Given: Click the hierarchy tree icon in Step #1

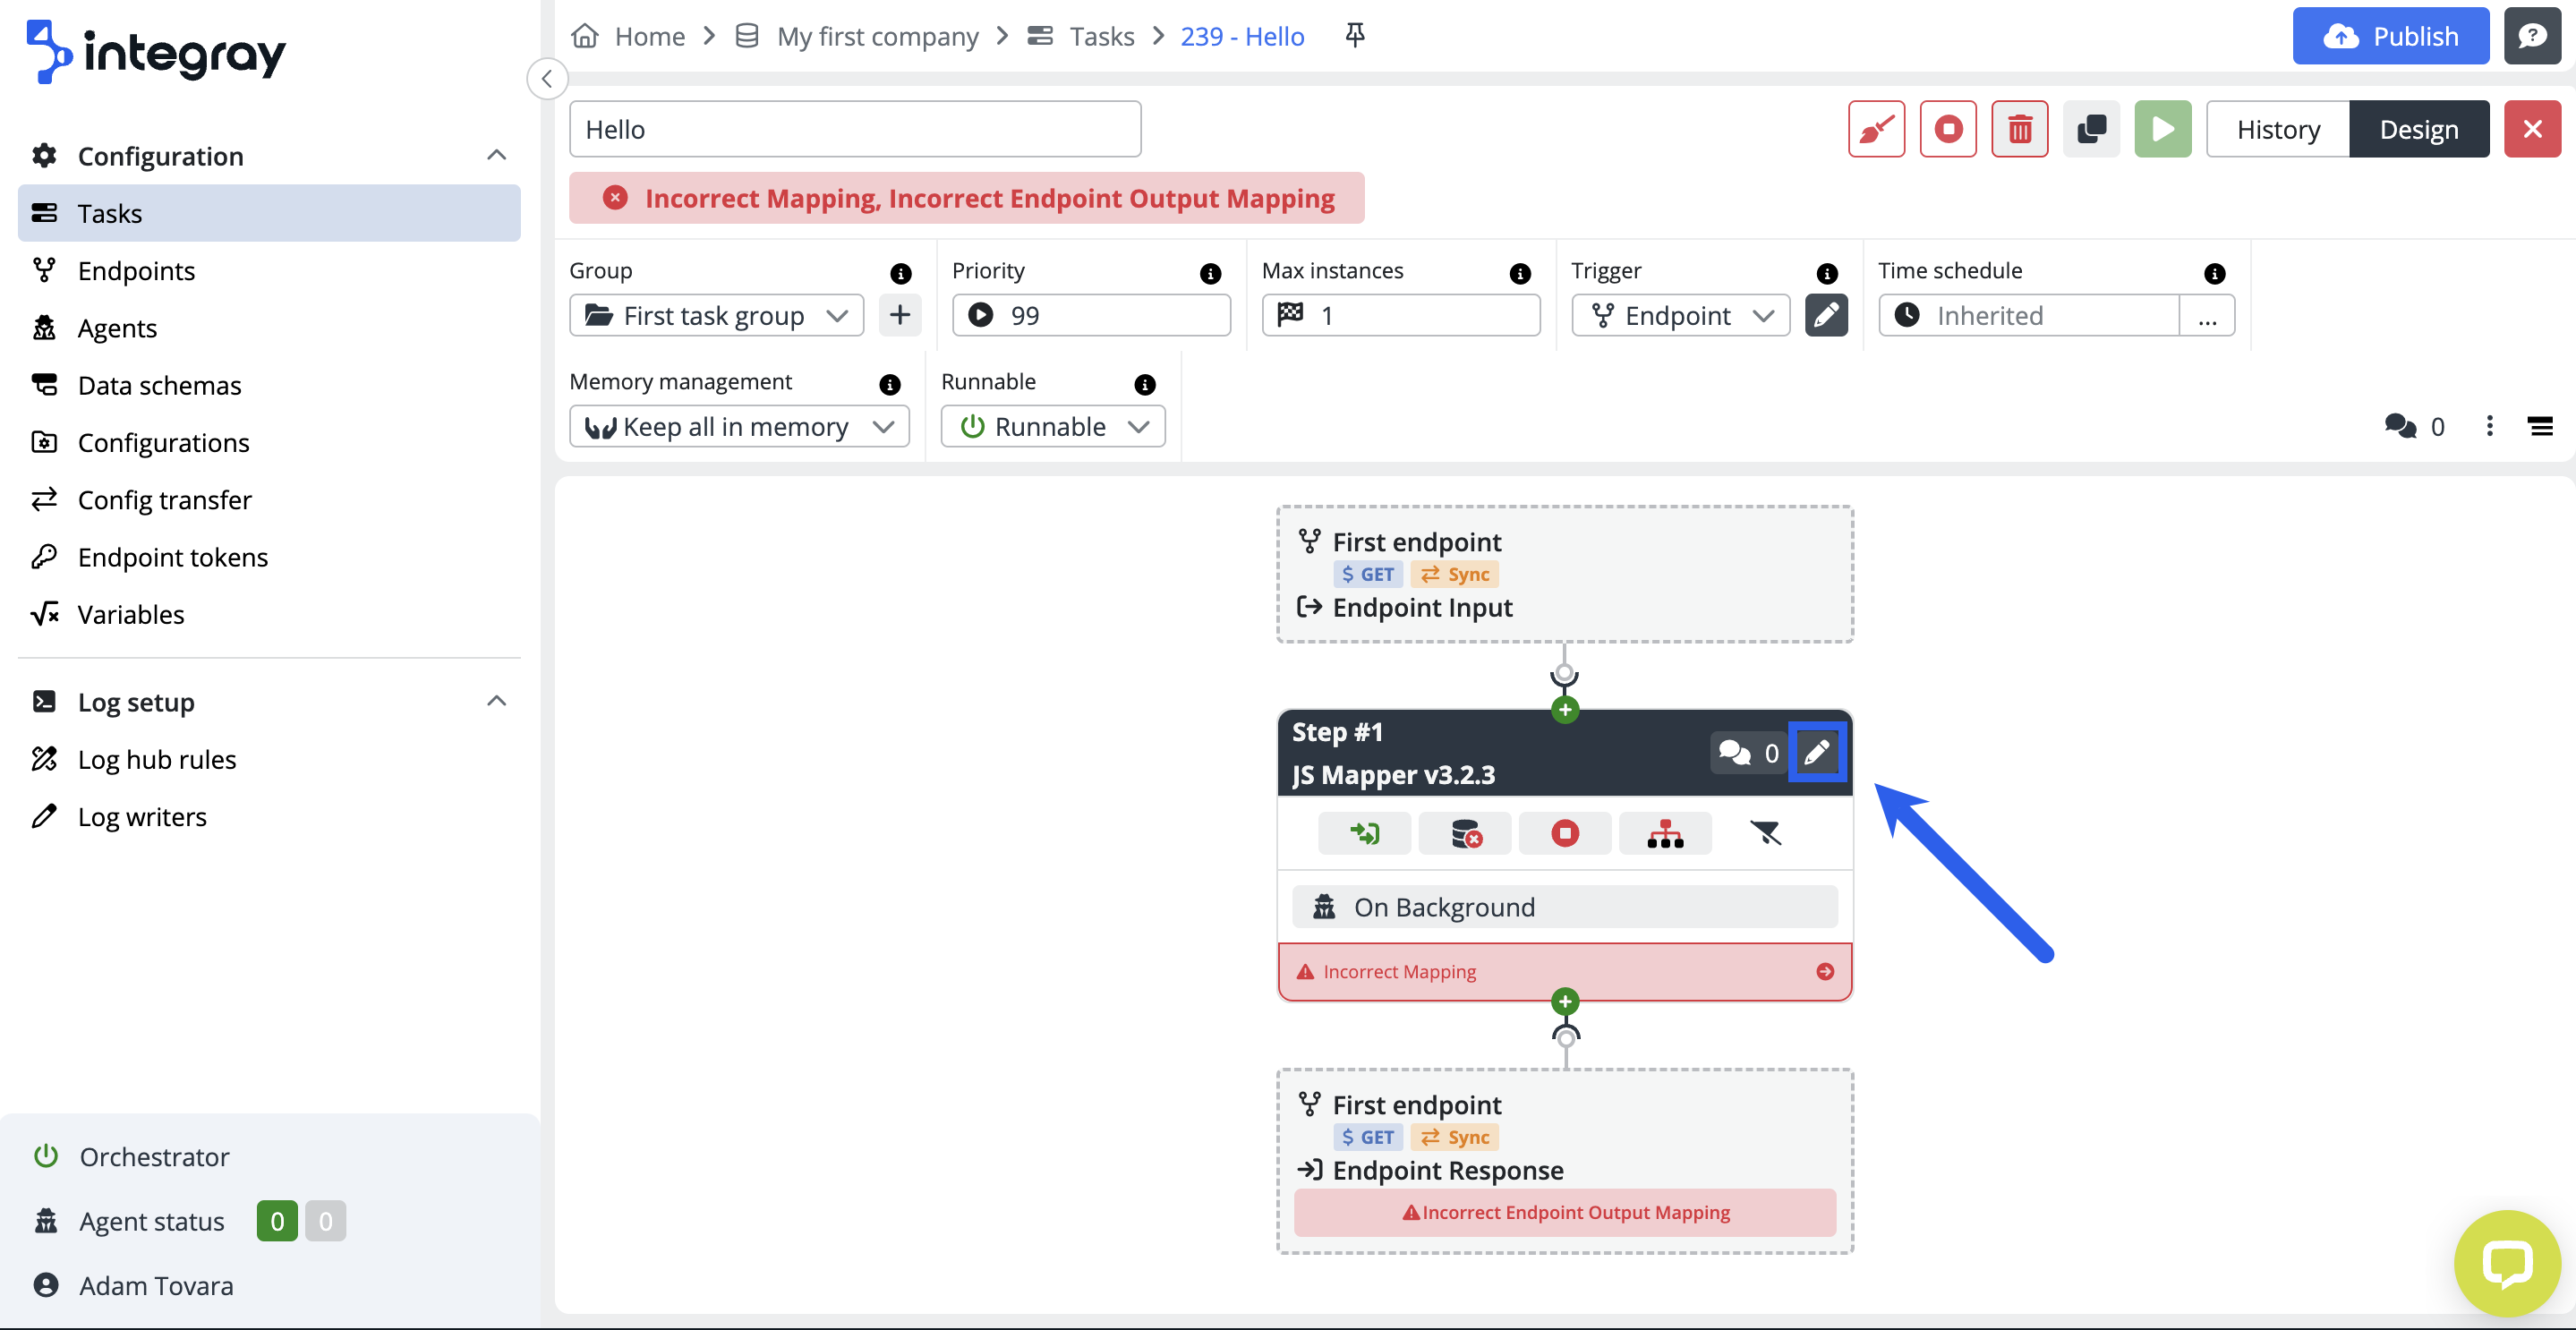Looking at the screenshot, I should [1664, 833].
